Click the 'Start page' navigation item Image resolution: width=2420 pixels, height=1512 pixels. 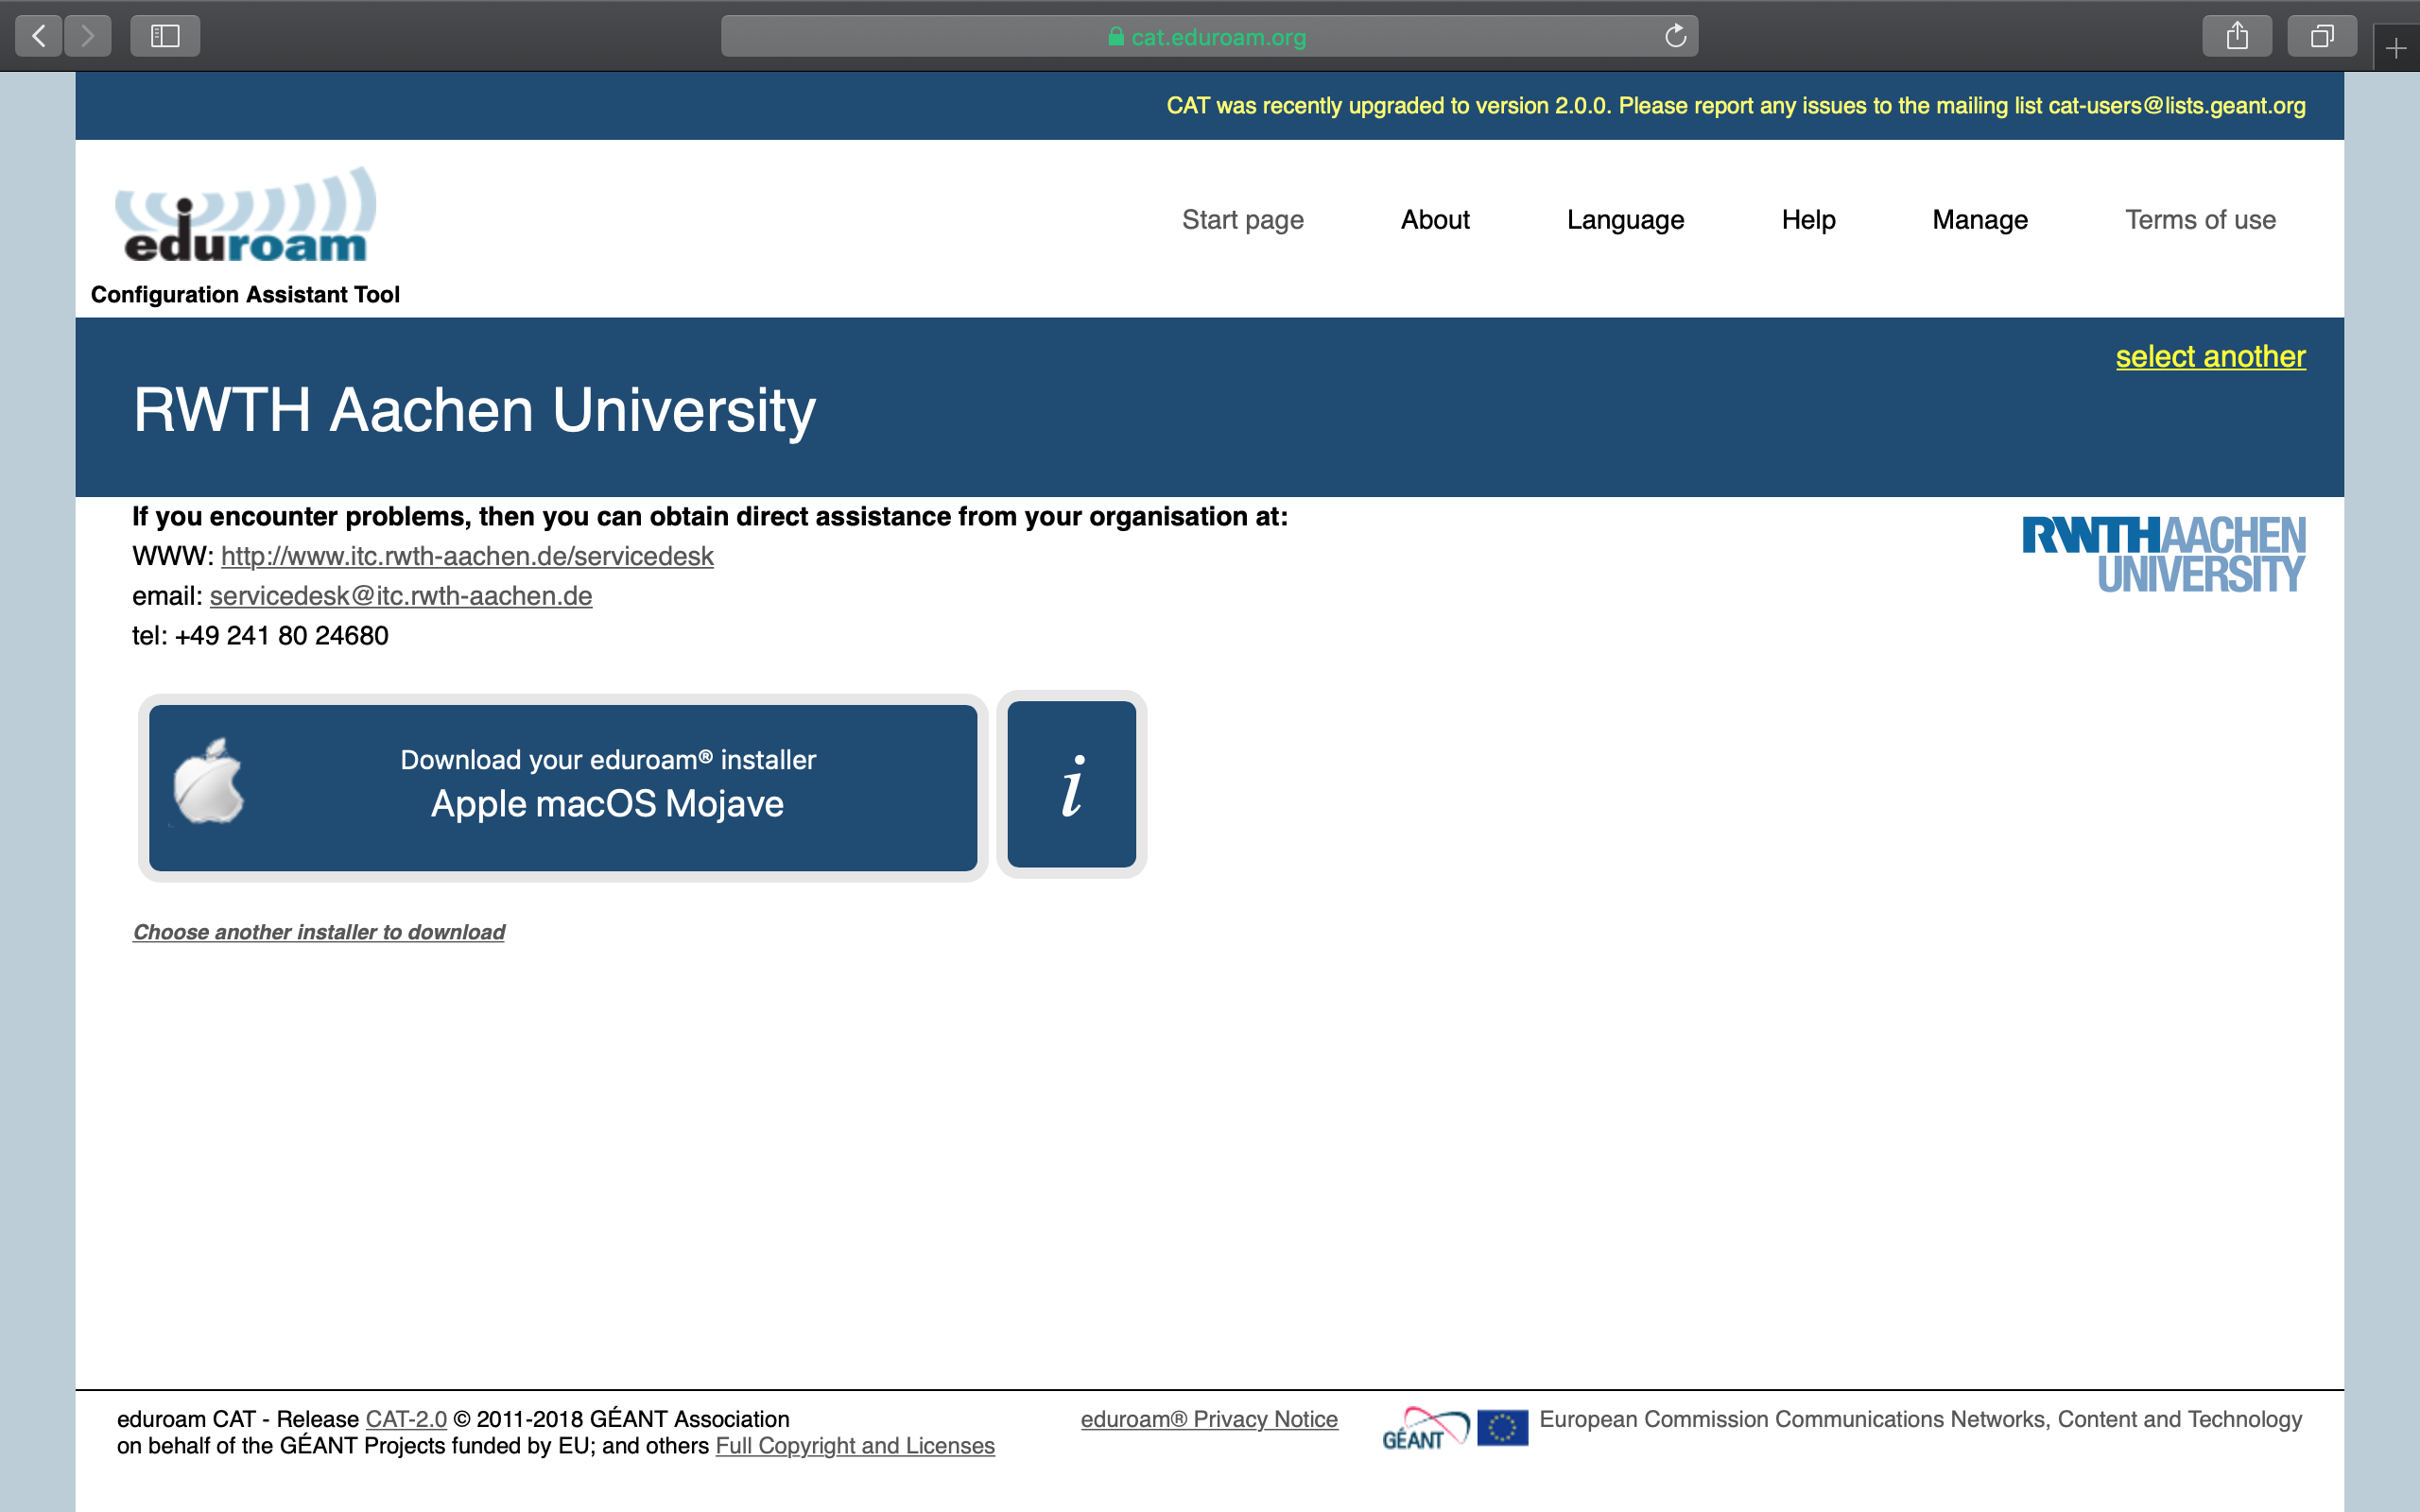click(1246, 217)
